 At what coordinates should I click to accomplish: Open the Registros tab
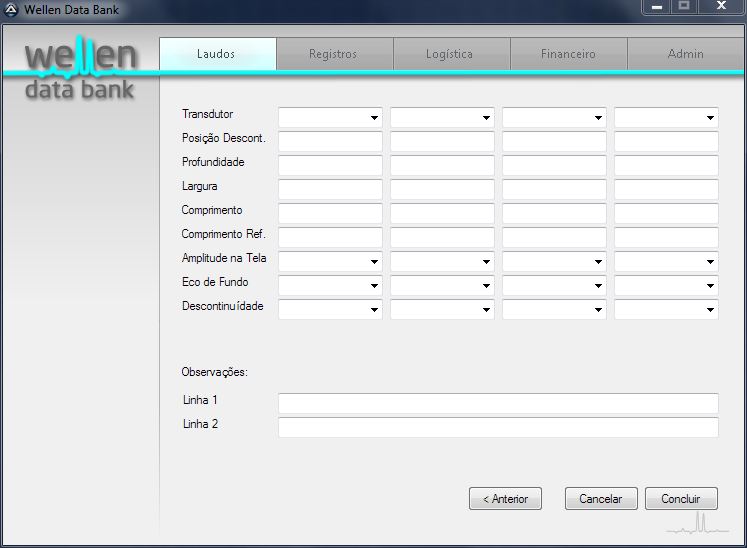coord(335,54)
